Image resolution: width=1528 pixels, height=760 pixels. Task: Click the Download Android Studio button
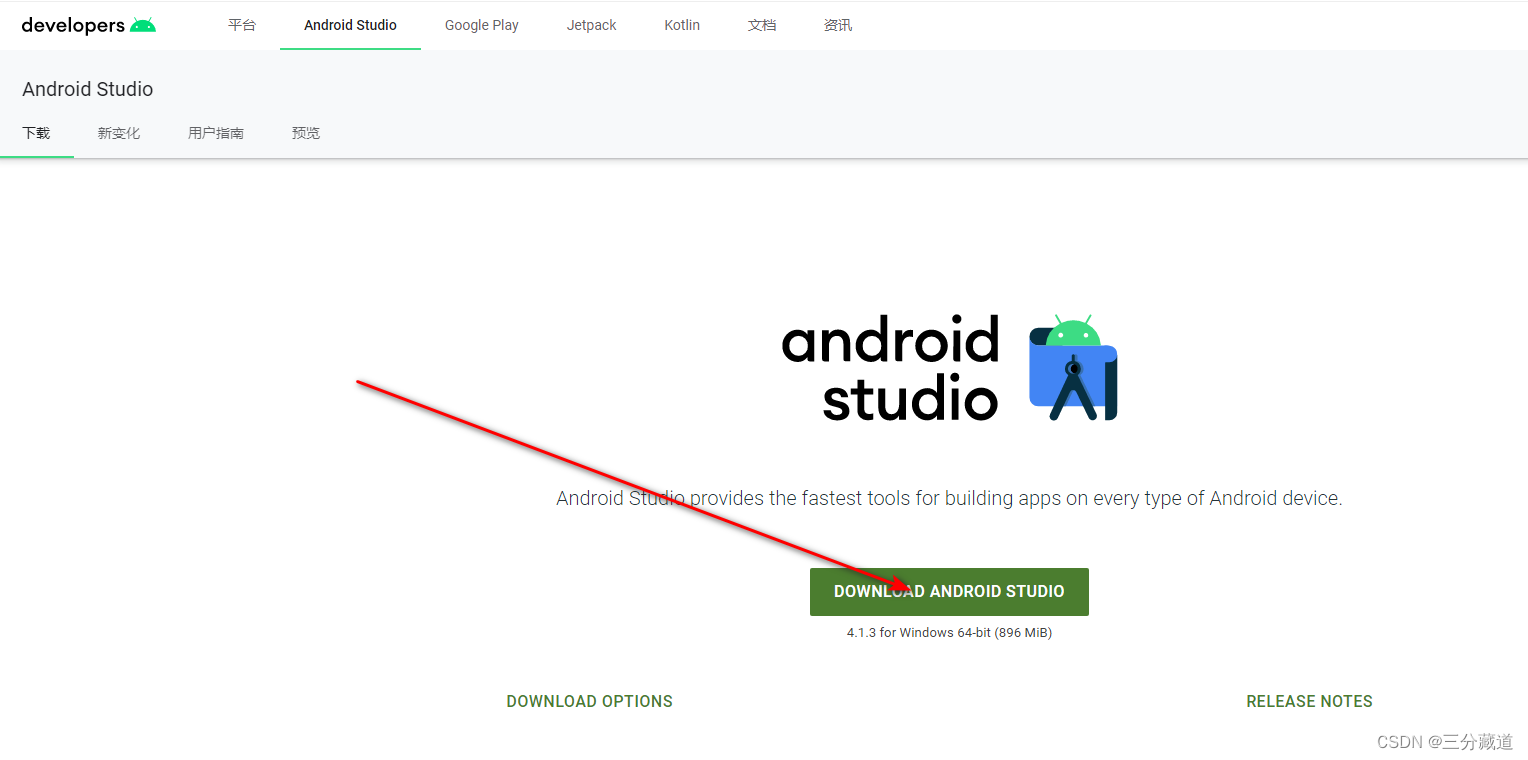949,592
